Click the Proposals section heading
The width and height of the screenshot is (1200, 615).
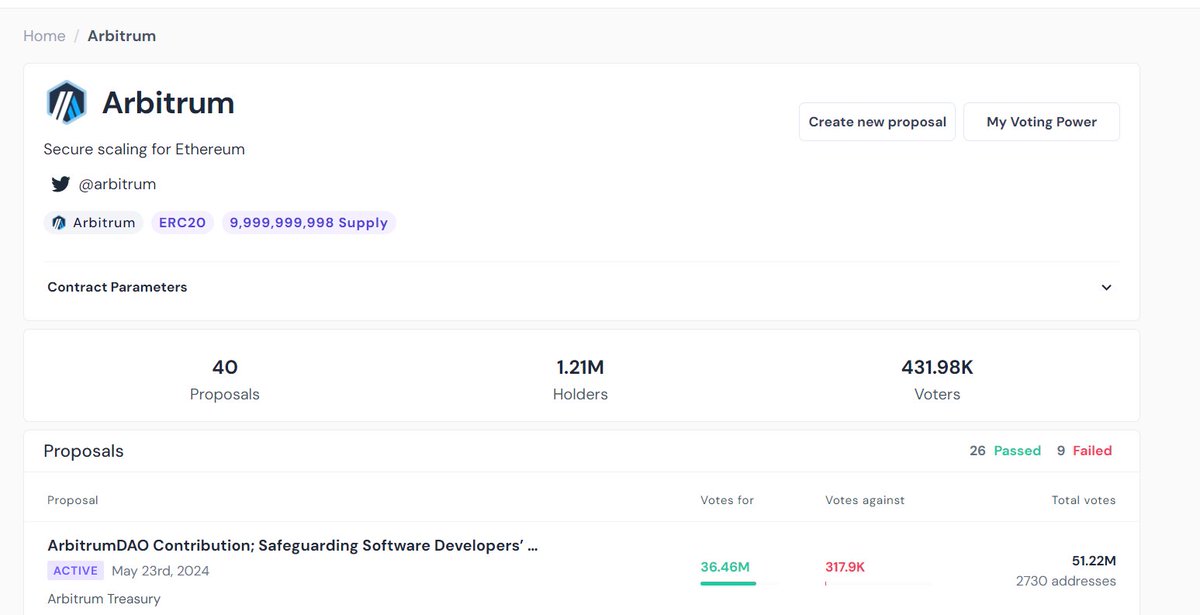pyautogui.click(x=84, y=451)
